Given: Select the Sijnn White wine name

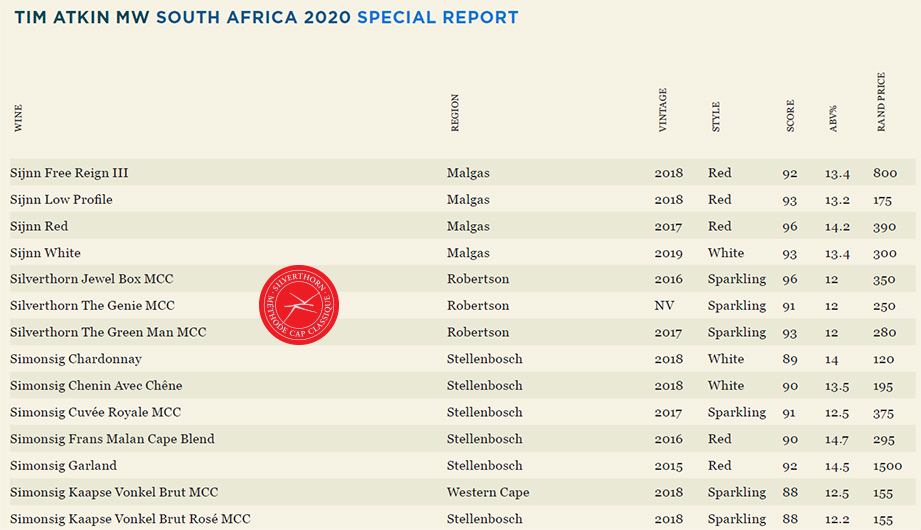Looking at the screenshot, I should point(45,253).
